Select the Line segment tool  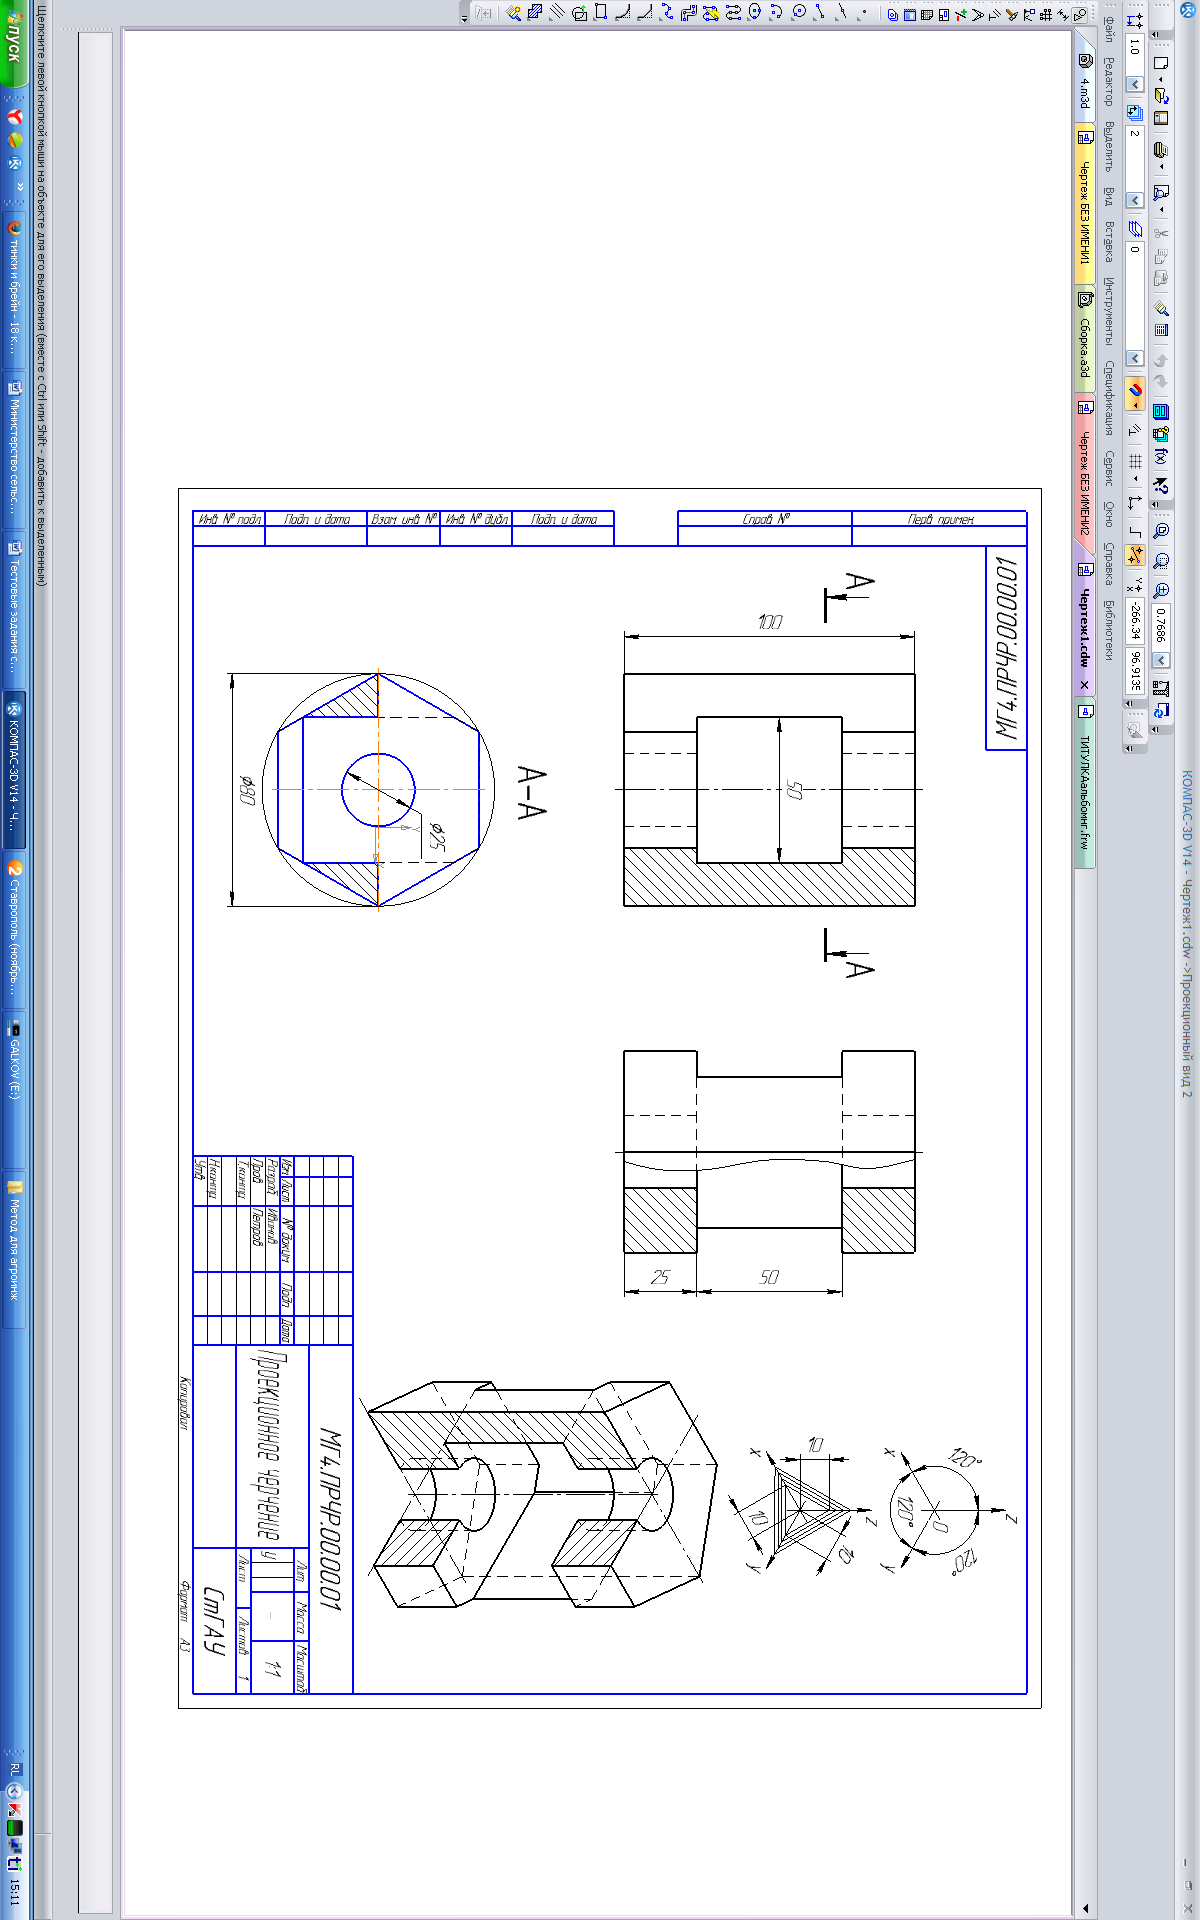[x=822, y=13]
